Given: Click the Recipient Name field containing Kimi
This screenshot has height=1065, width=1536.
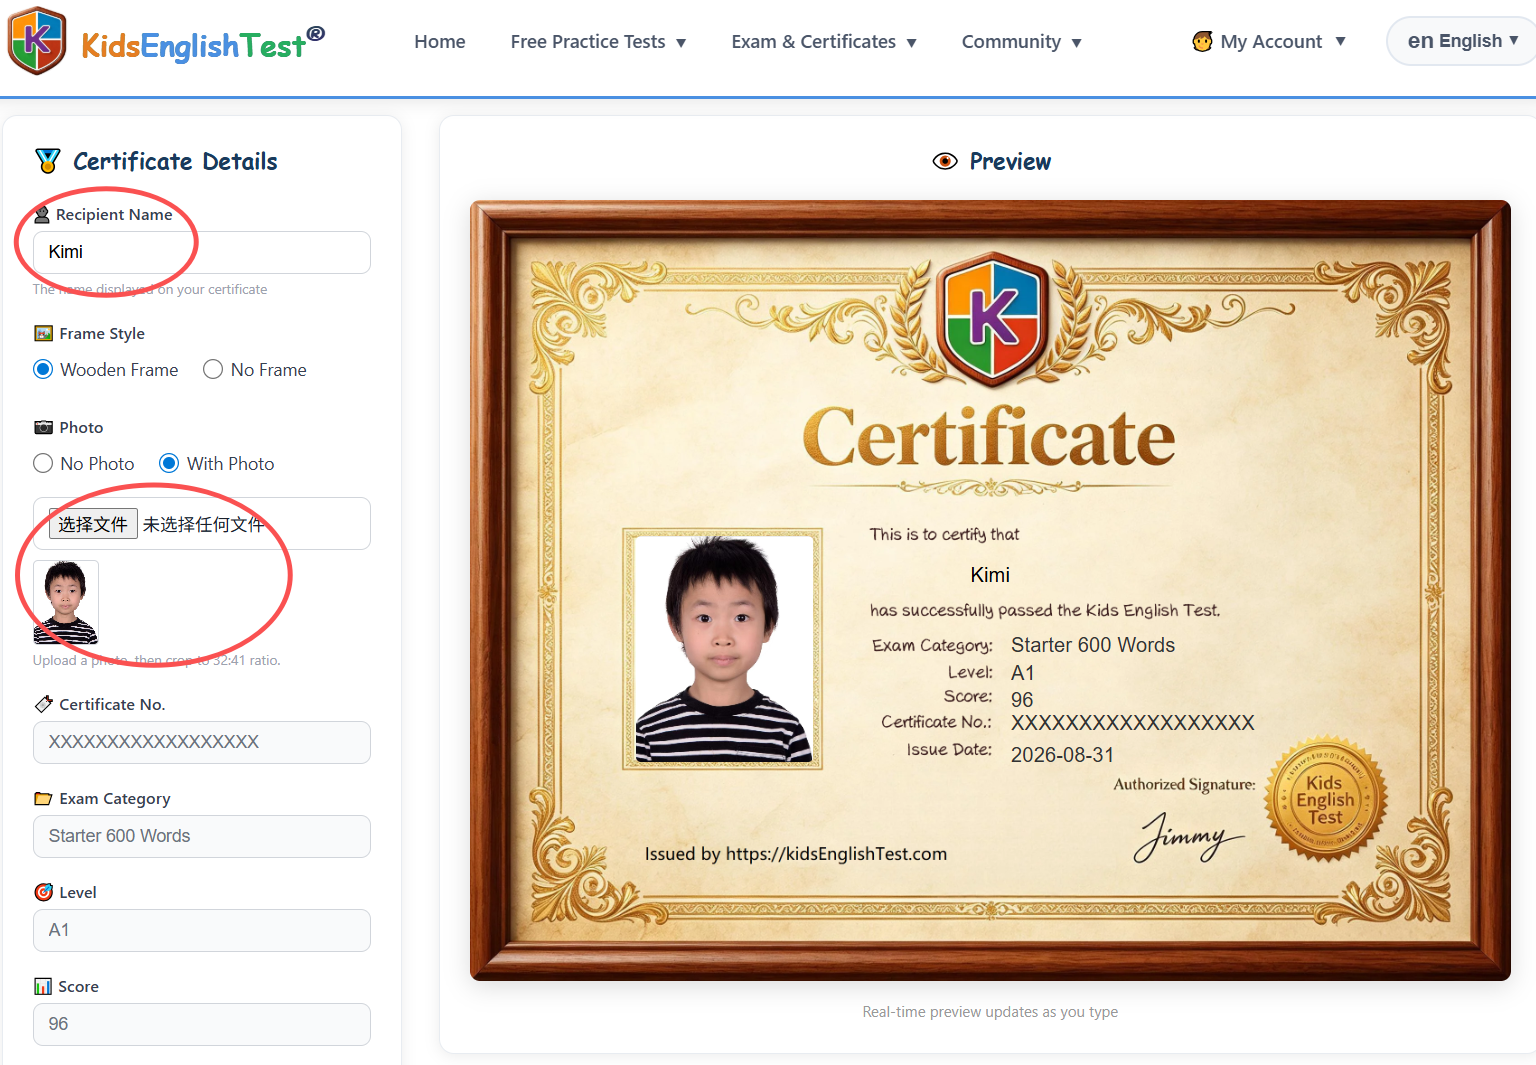Looking at the screenshot, I should click(x=202, y=252).
